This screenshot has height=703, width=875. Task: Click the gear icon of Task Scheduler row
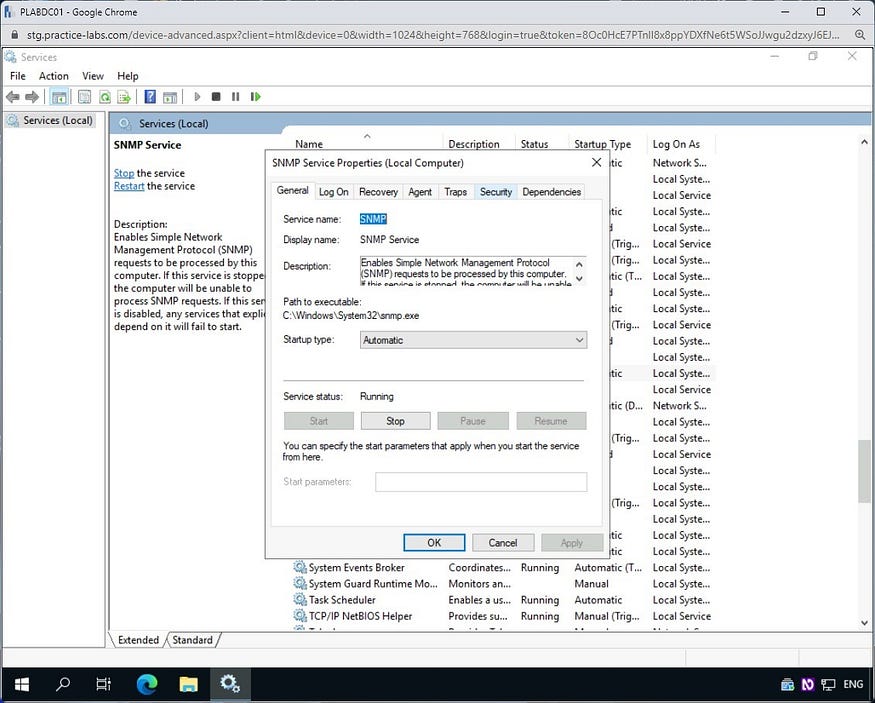(x=300, y=600)
